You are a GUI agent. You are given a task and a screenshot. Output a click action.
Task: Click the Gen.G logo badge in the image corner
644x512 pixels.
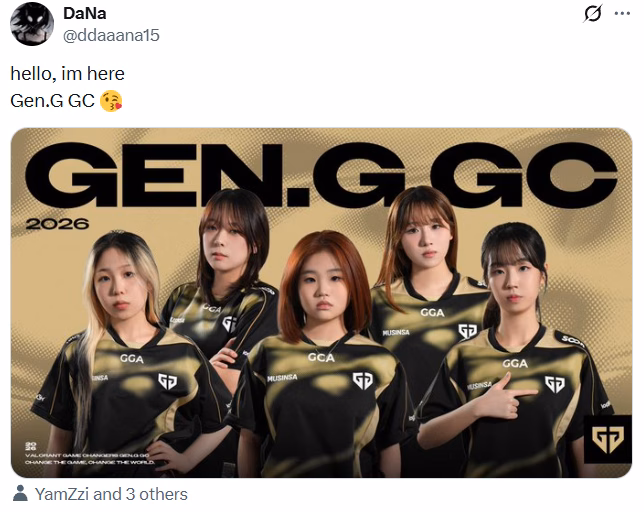[x=607, y=439]
